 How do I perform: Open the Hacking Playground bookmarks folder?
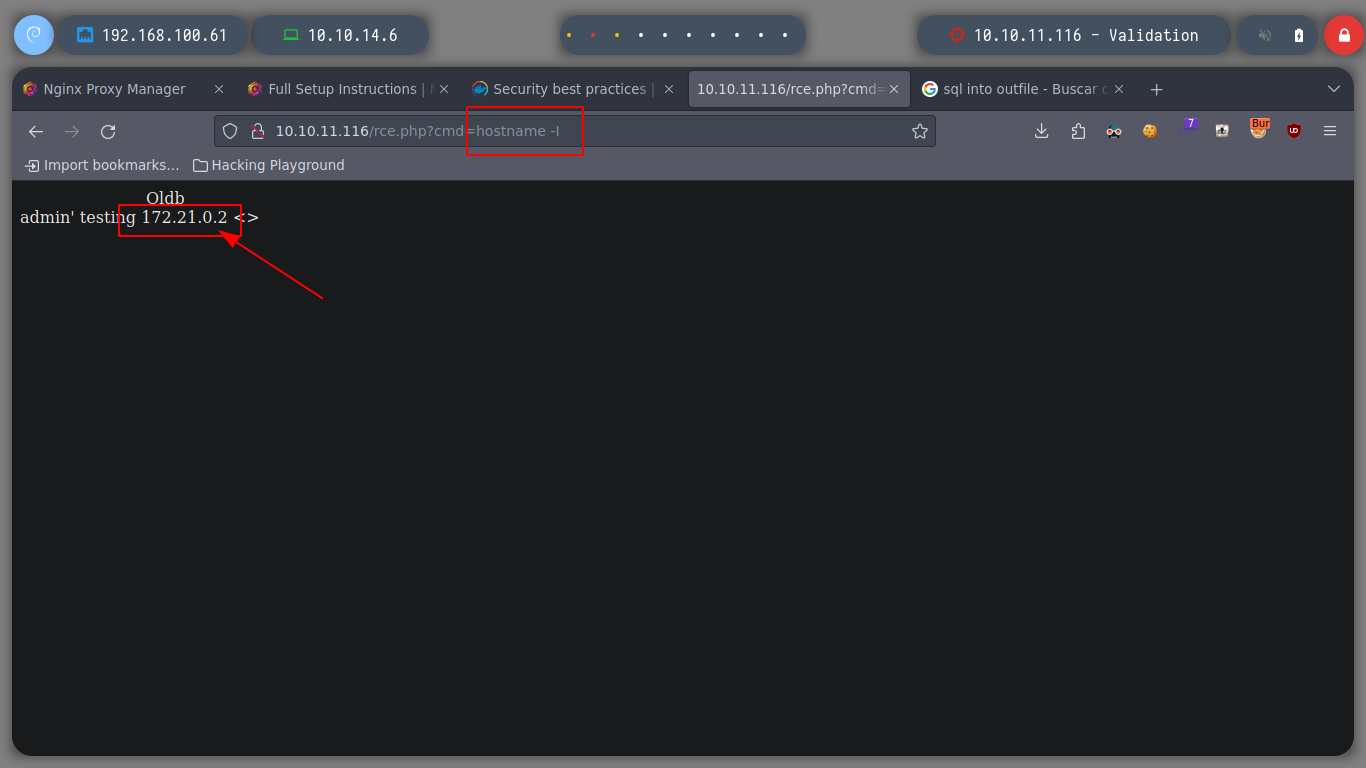269,165
